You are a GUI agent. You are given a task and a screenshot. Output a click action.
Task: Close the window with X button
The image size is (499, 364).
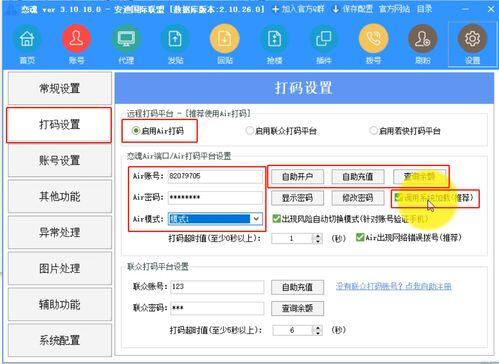[491, 9]
